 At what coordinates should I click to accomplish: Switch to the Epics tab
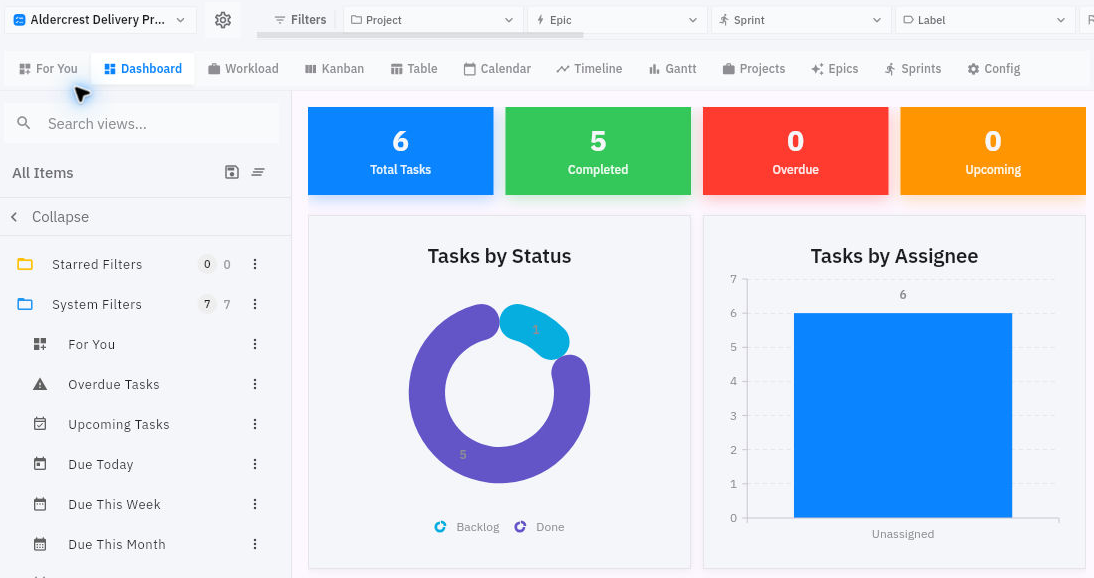tap(834, 68)
